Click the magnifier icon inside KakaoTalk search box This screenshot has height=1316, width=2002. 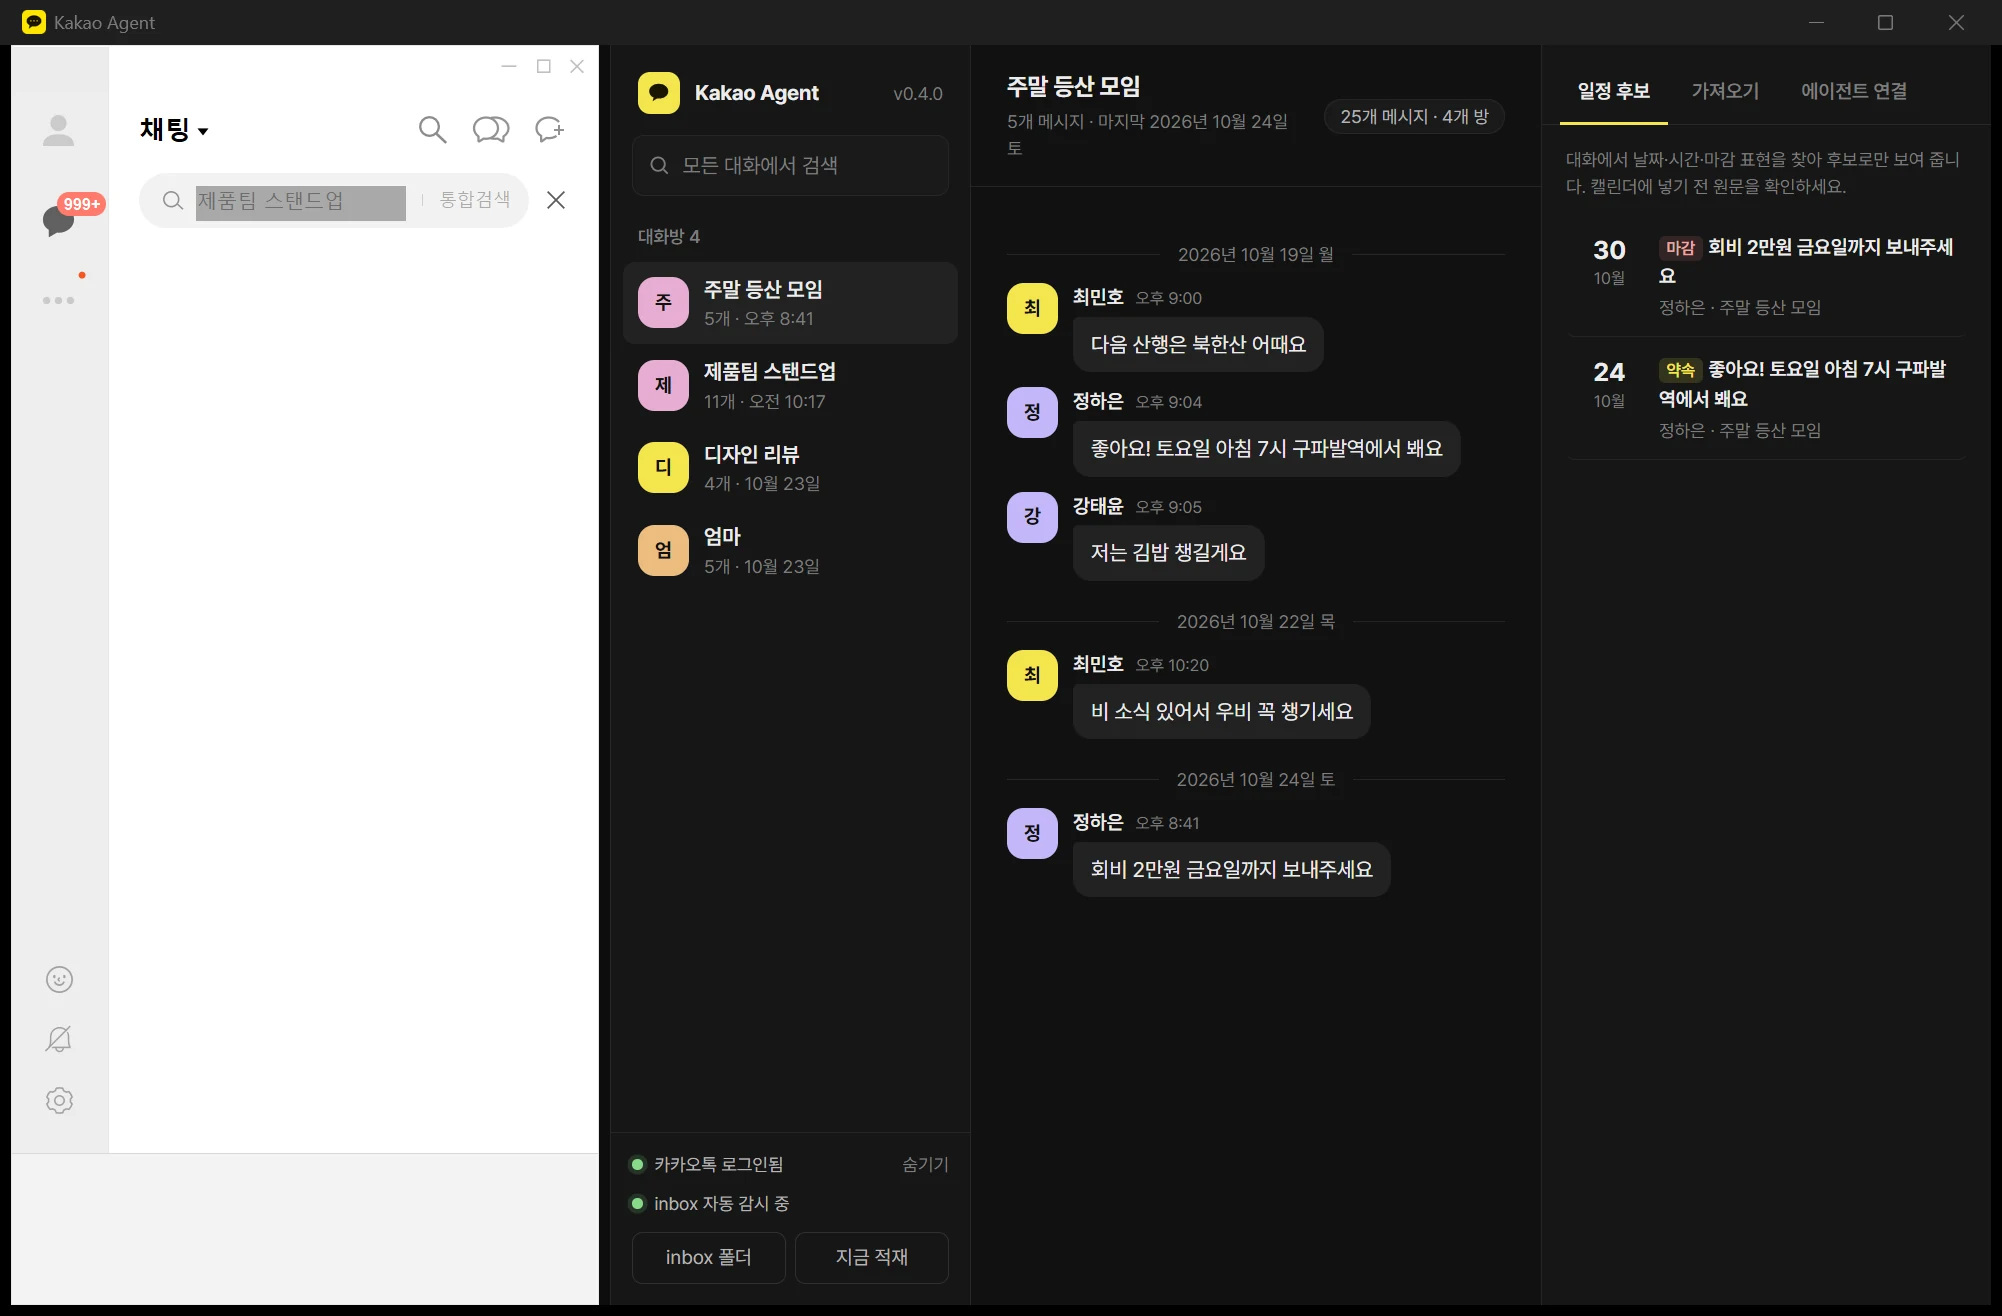pos(173,200)
